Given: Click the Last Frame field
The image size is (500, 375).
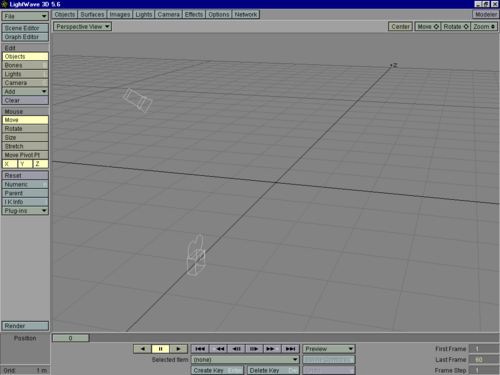Looking at the screenshot, I should tap(484, 360).
